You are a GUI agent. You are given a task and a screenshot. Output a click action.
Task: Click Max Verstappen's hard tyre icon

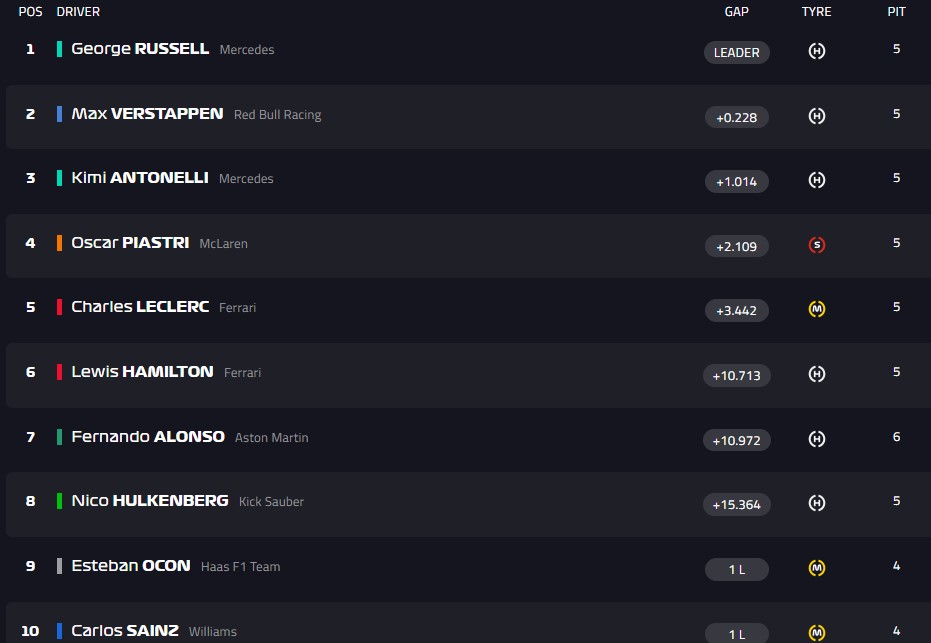[816, 116]
